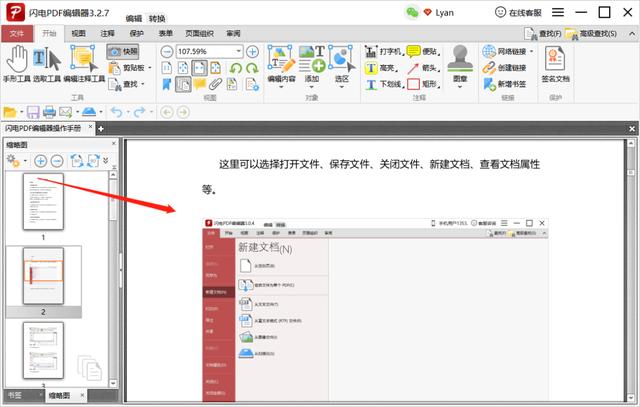The image size is (640, 407).
Task: Select the 手形工具 hand tool
Action: (x=17, y=64)
